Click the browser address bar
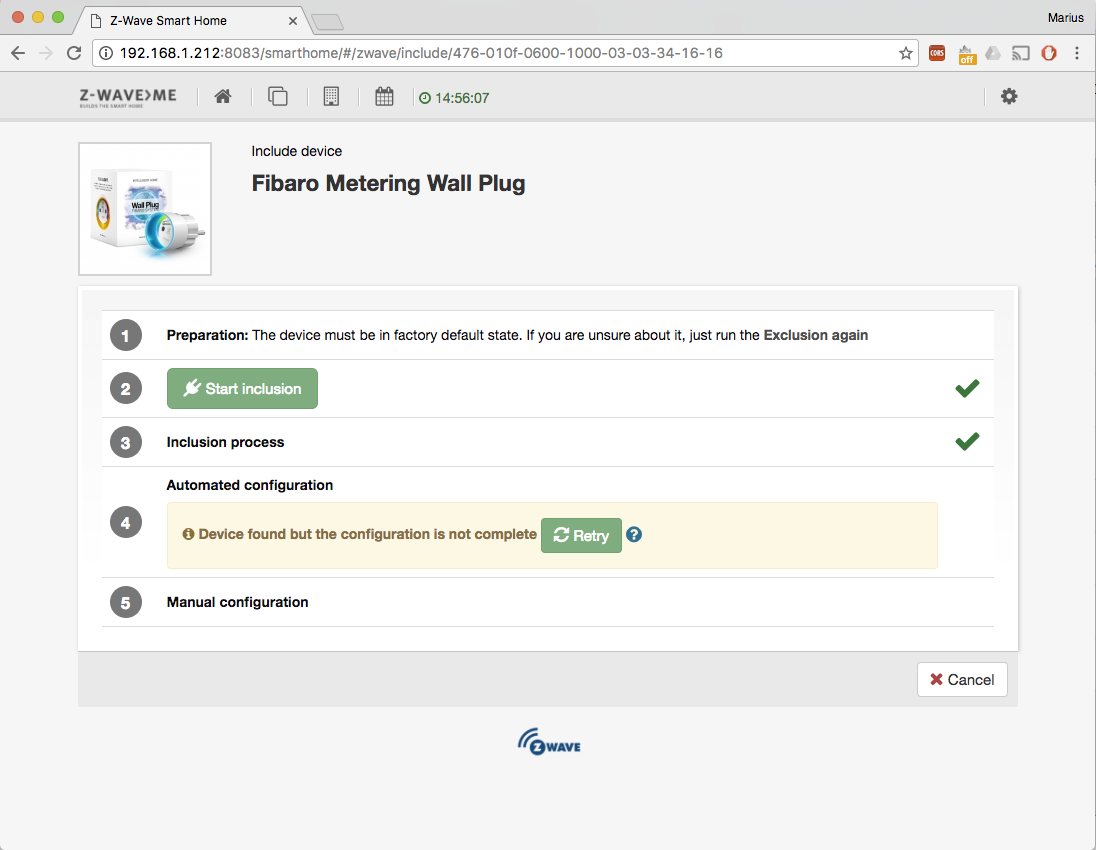The image size is (1096, 850). (x=505, y=53)
